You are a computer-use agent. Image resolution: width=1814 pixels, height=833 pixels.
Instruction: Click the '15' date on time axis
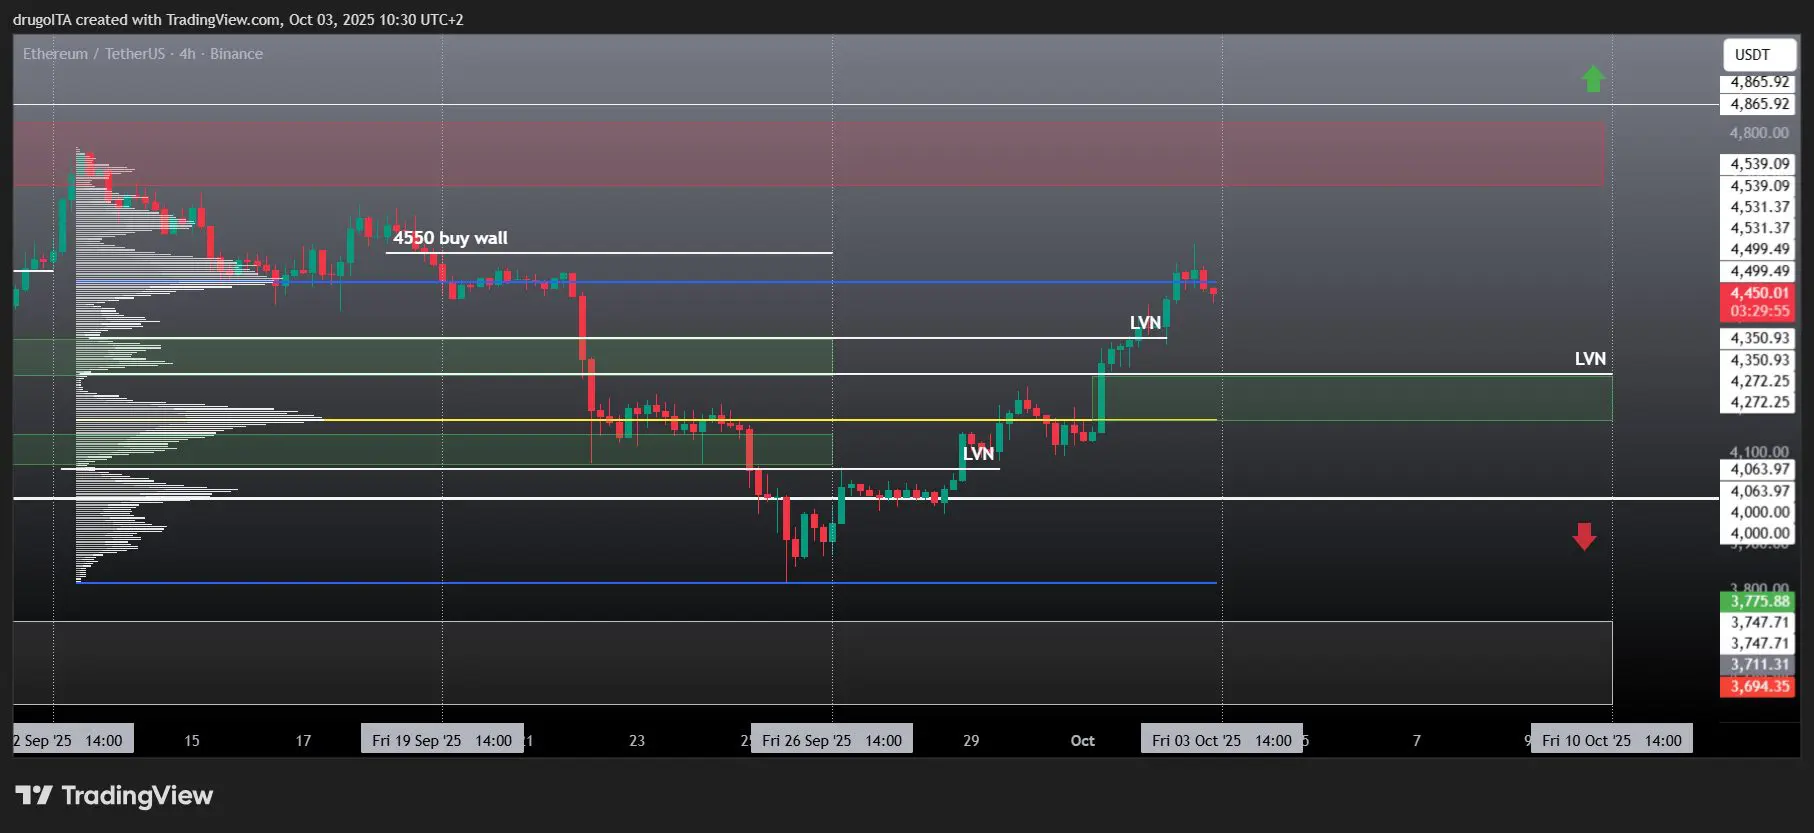pos(192,741)
